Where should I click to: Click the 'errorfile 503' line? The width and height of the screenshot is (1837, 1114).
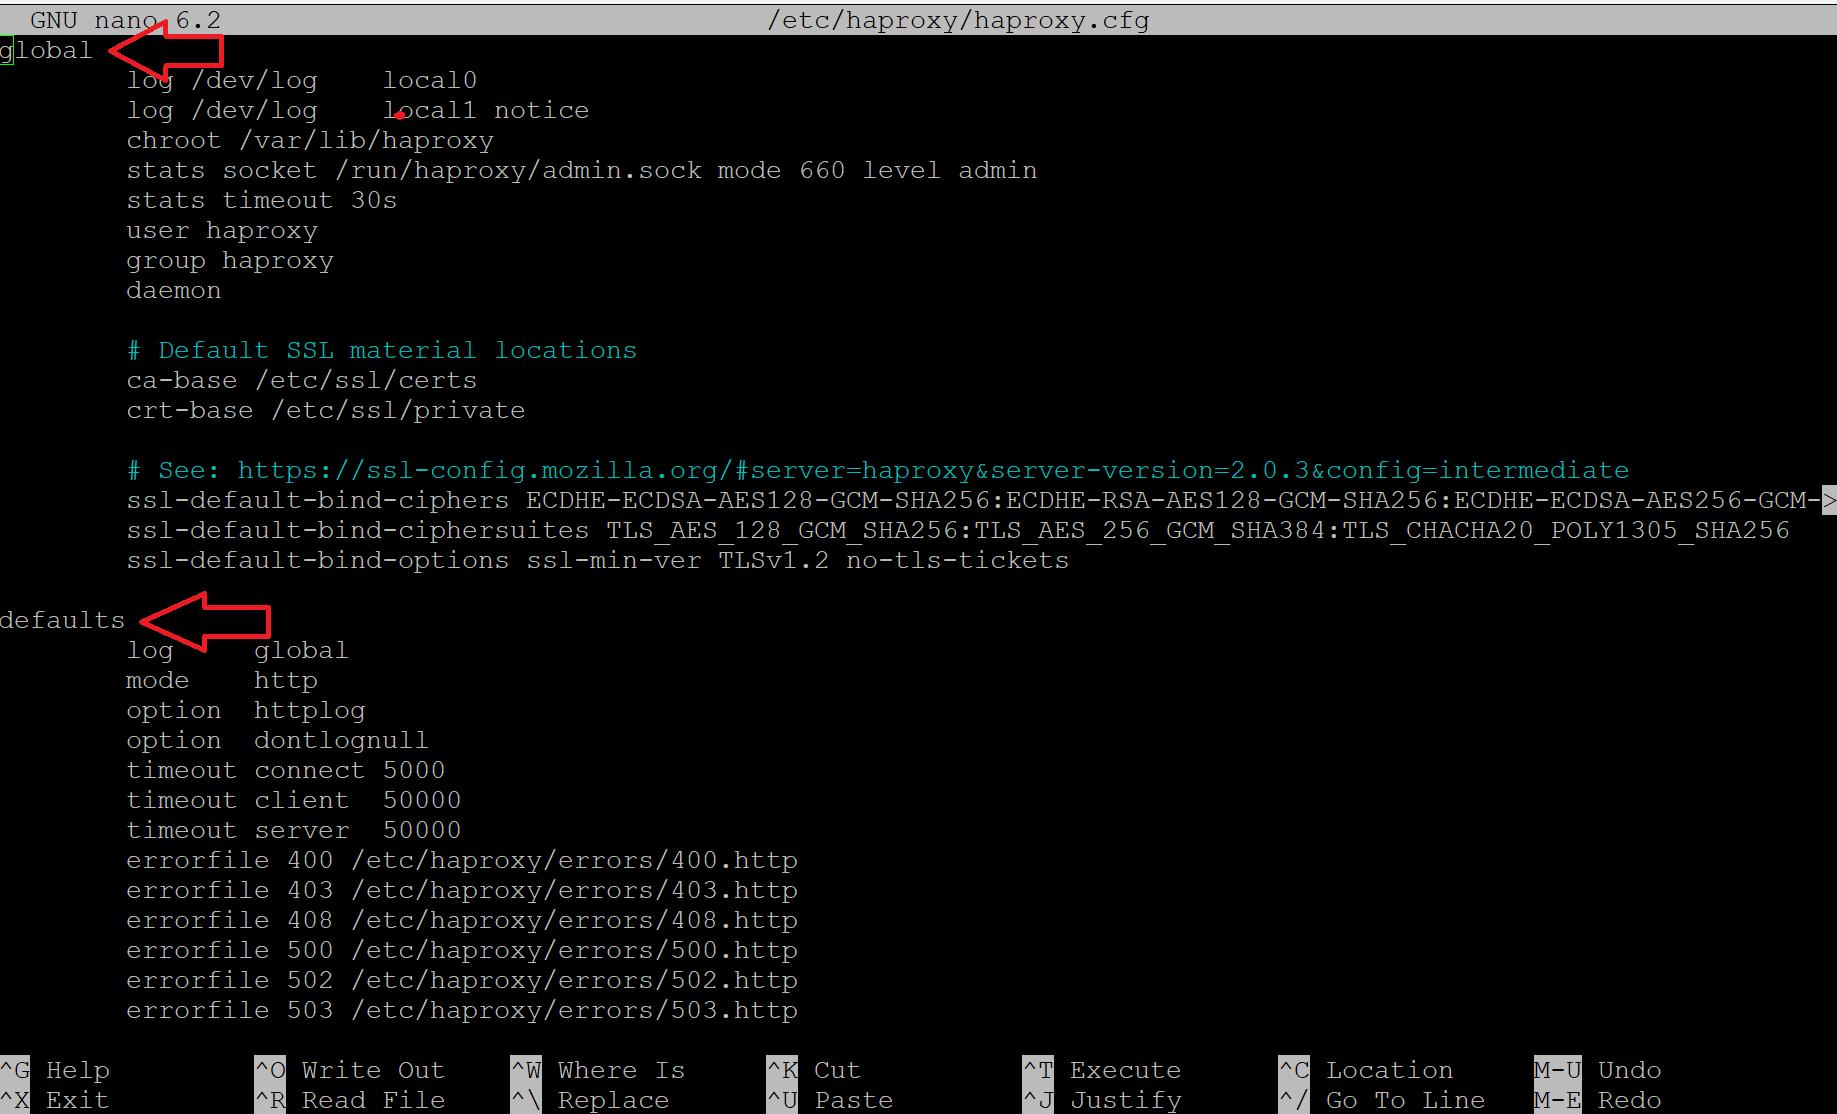(x=462, y=1010)
